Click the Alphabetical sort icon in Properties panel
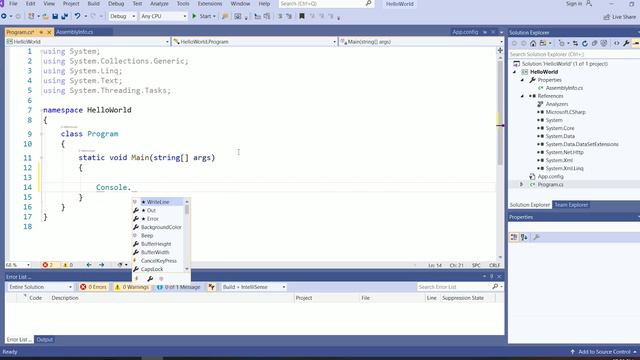This screenshot has width=640, height=360. (524, 237)
